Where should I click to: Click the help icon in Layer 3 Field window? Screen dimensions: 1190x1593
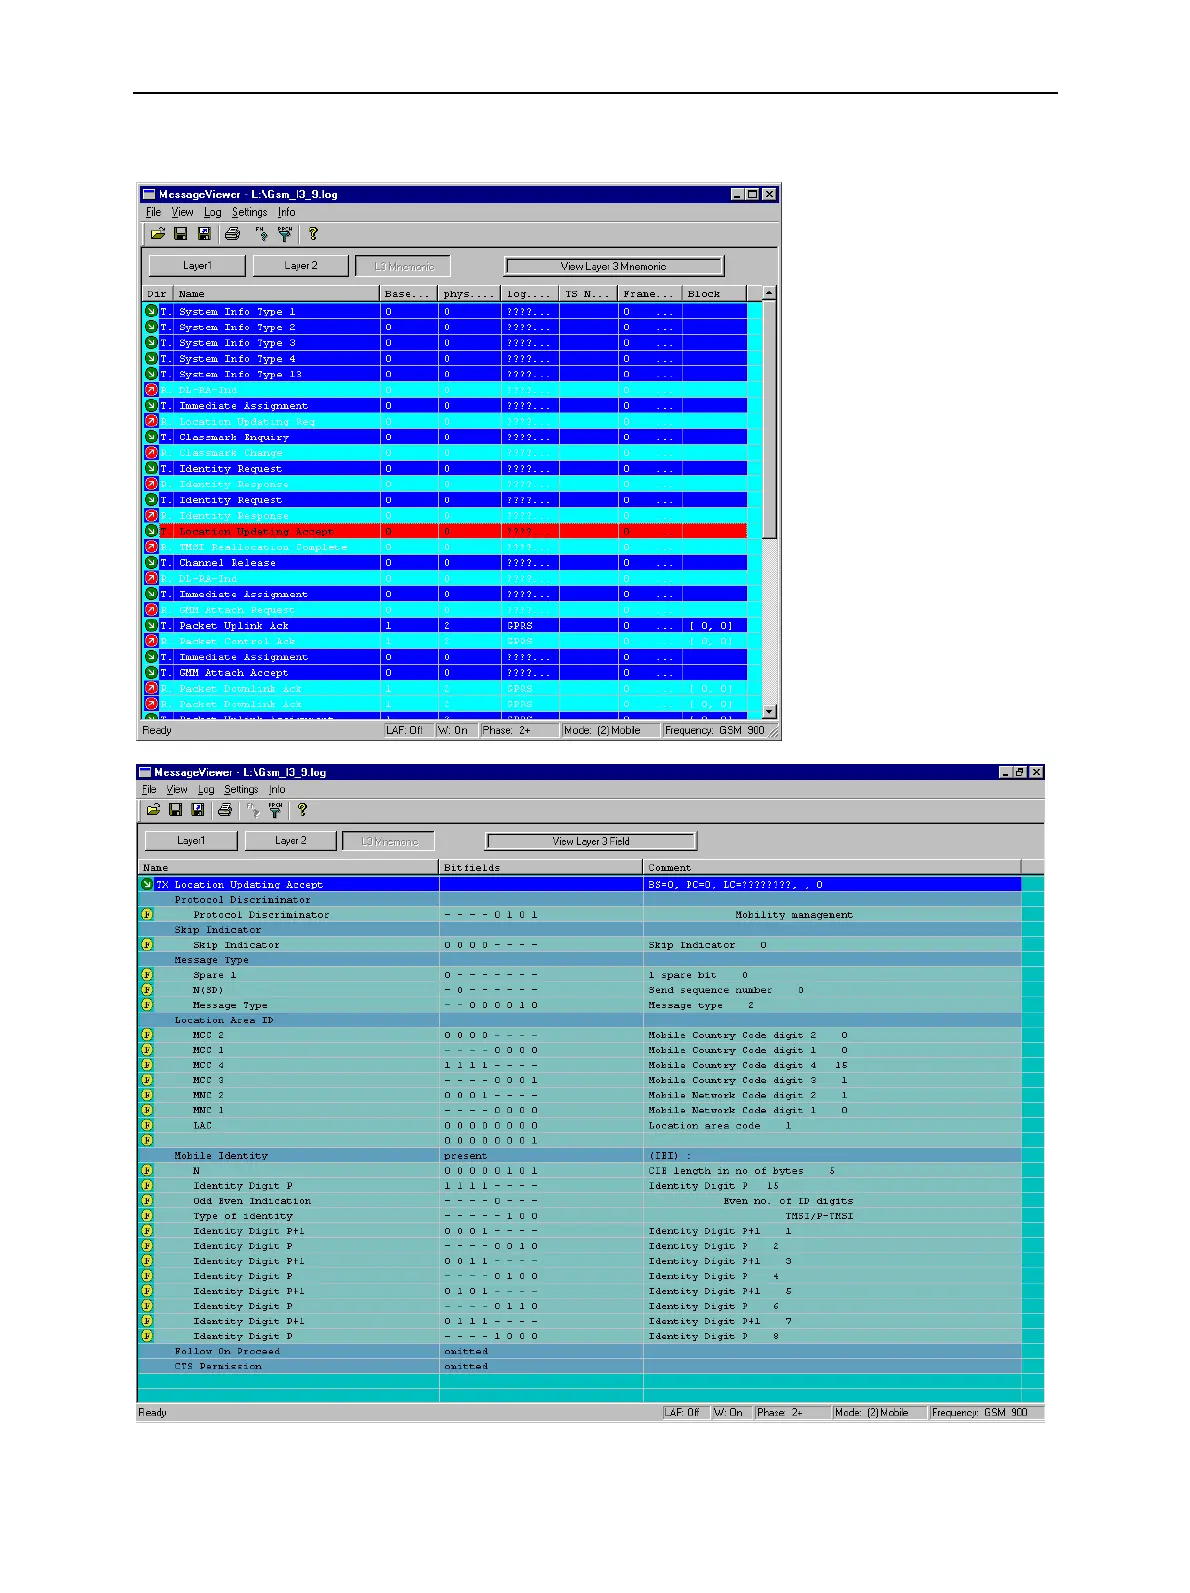point(302,810)
